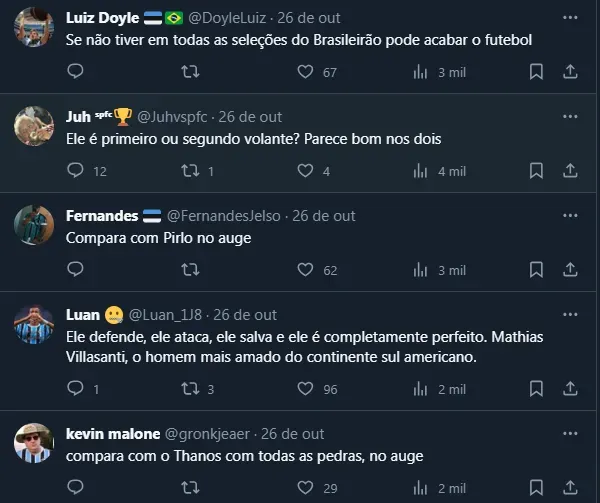Open more options menu on Luan's tweet
Viewport: 600px width, 503px height.
point(570,315)
